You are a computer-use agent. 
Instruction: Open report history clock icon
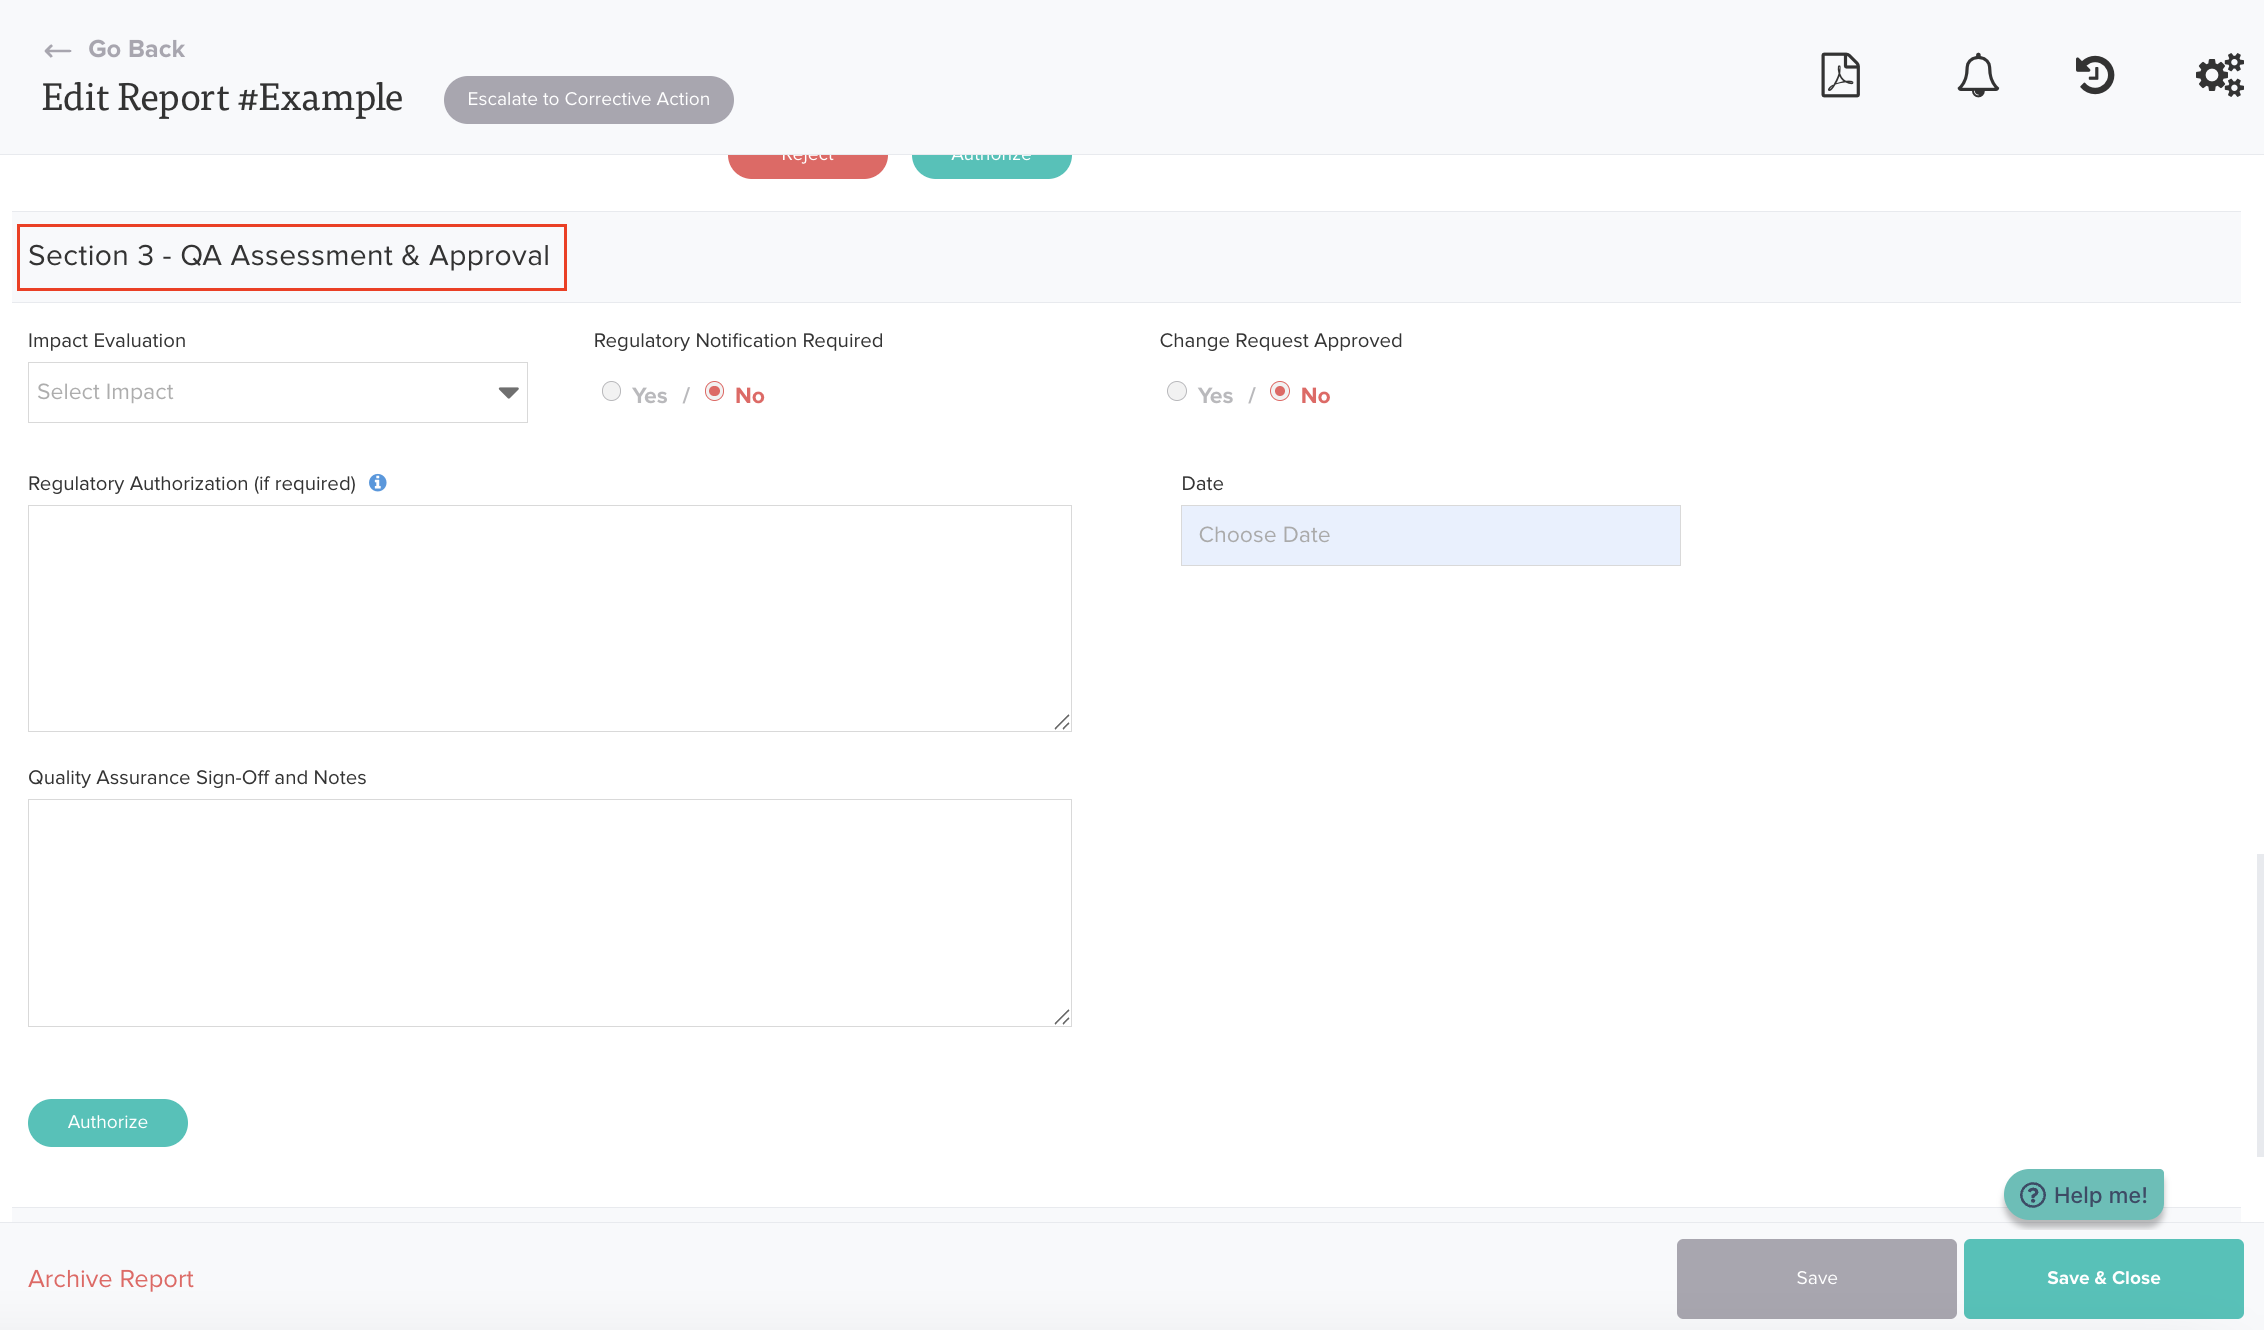pyautogui.click(x=2094, y=75)
